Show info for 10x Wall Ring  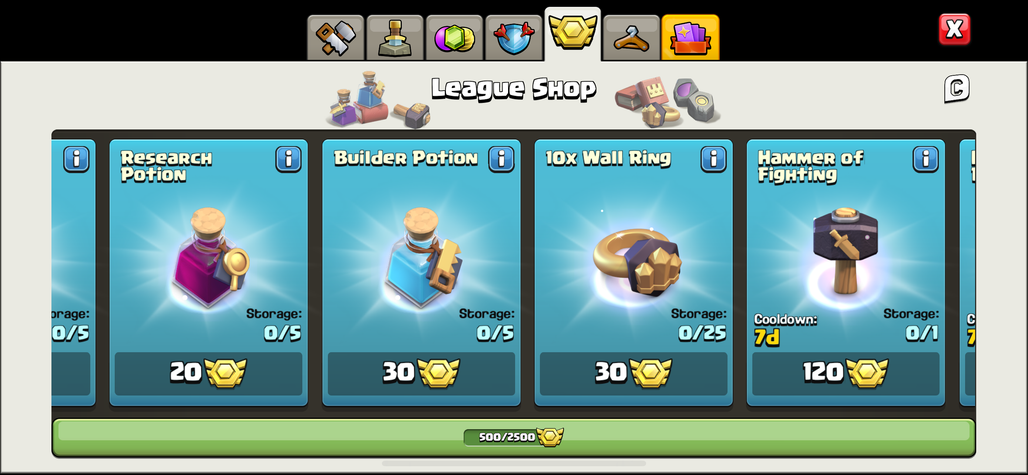(713, 159)
